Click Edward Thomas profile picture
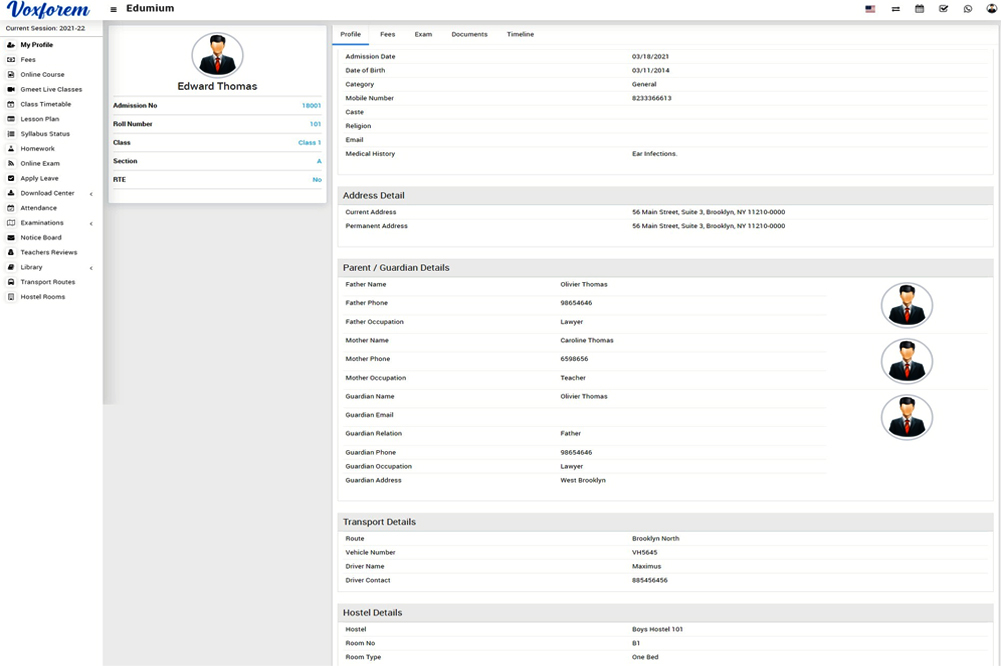 click(217, 55)
